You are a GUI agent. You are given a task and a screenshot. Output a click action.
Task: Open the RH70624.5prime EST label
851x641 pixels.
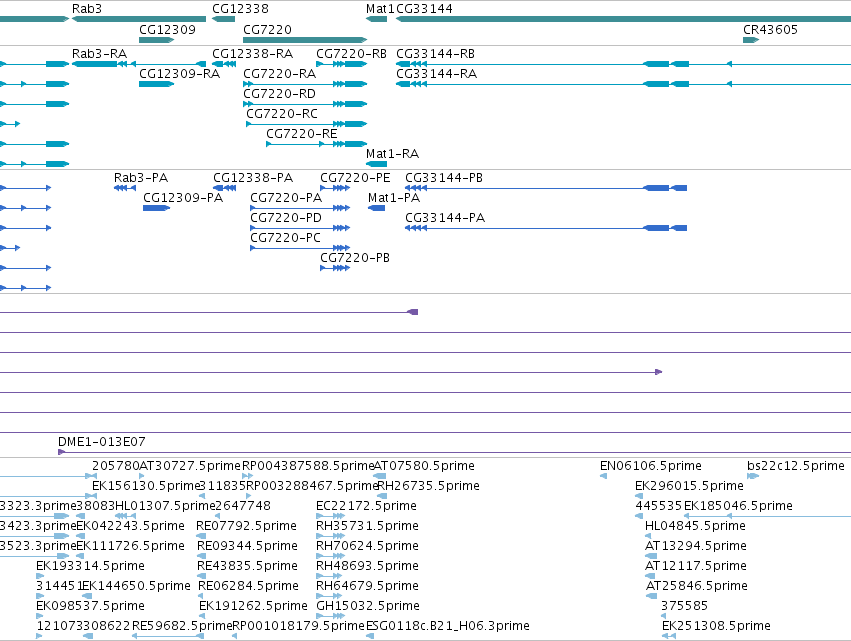(367, 546)
